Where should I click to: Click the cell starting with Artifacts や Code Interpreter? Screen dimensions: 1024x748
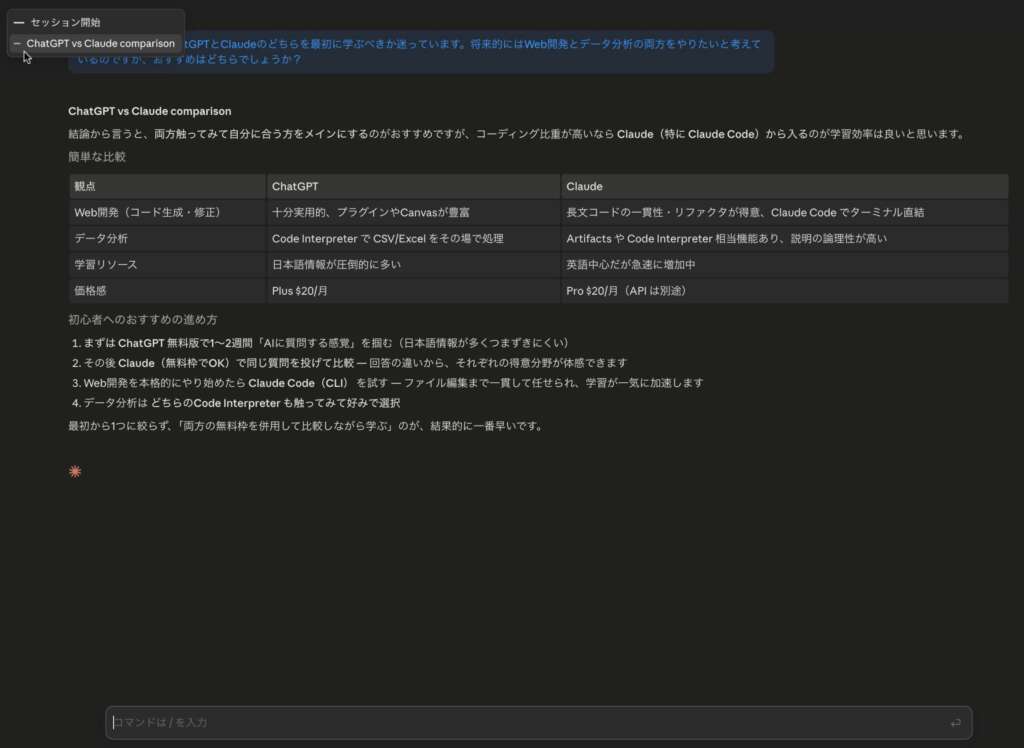pyautogui.click(x=784, y=238)
